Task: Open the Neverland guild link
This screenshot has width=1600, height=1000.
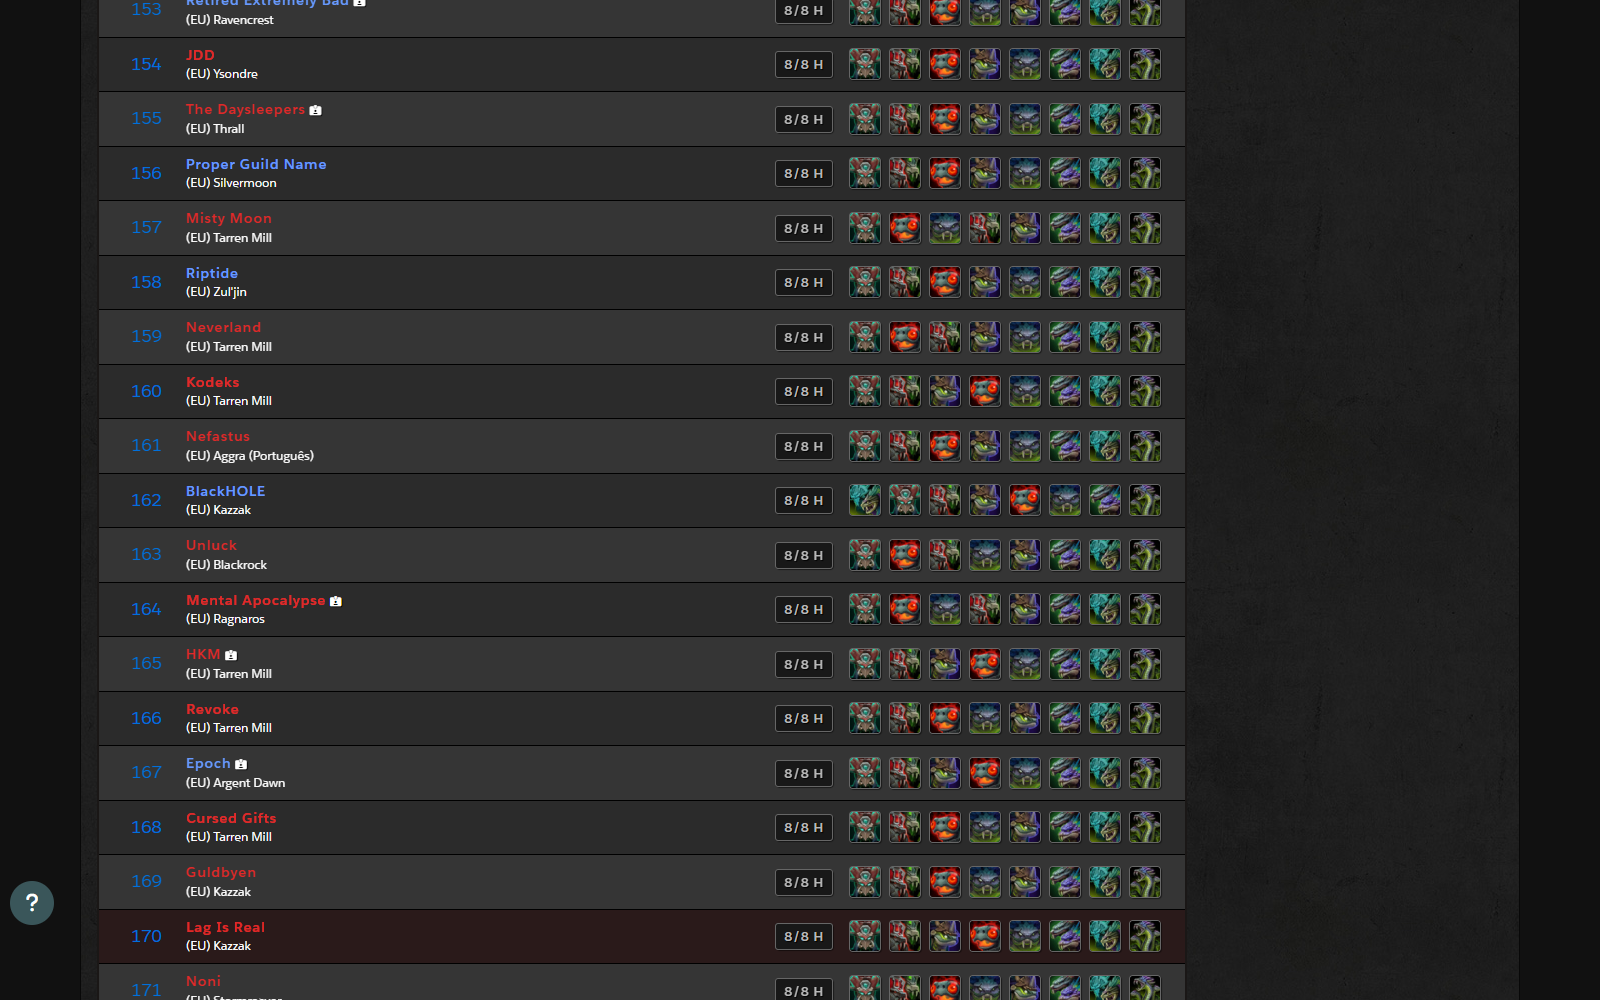Action: (x=223, y=327)
